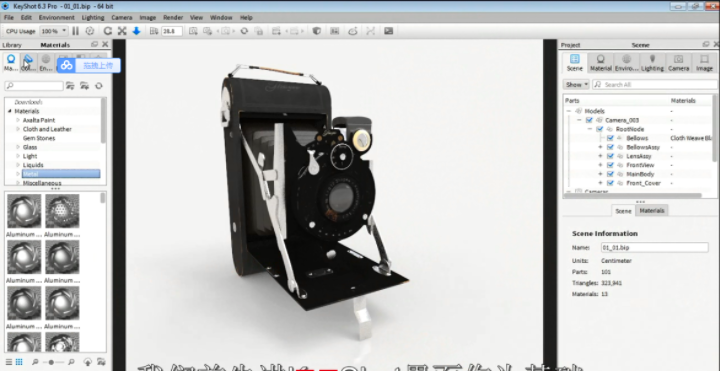Switch library to grid view icon
This screenshot has height=371, width=724.
(x=19, y=362)
